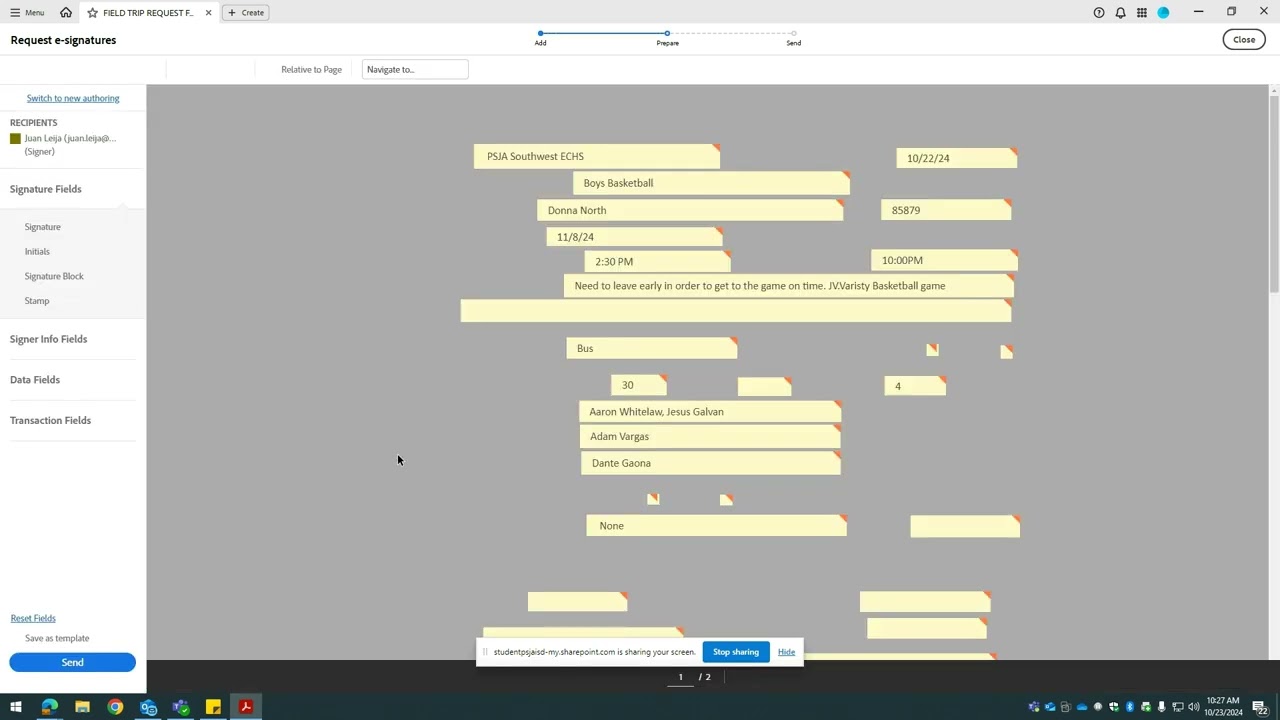Select the Dante Gaona field

point(711,463)
